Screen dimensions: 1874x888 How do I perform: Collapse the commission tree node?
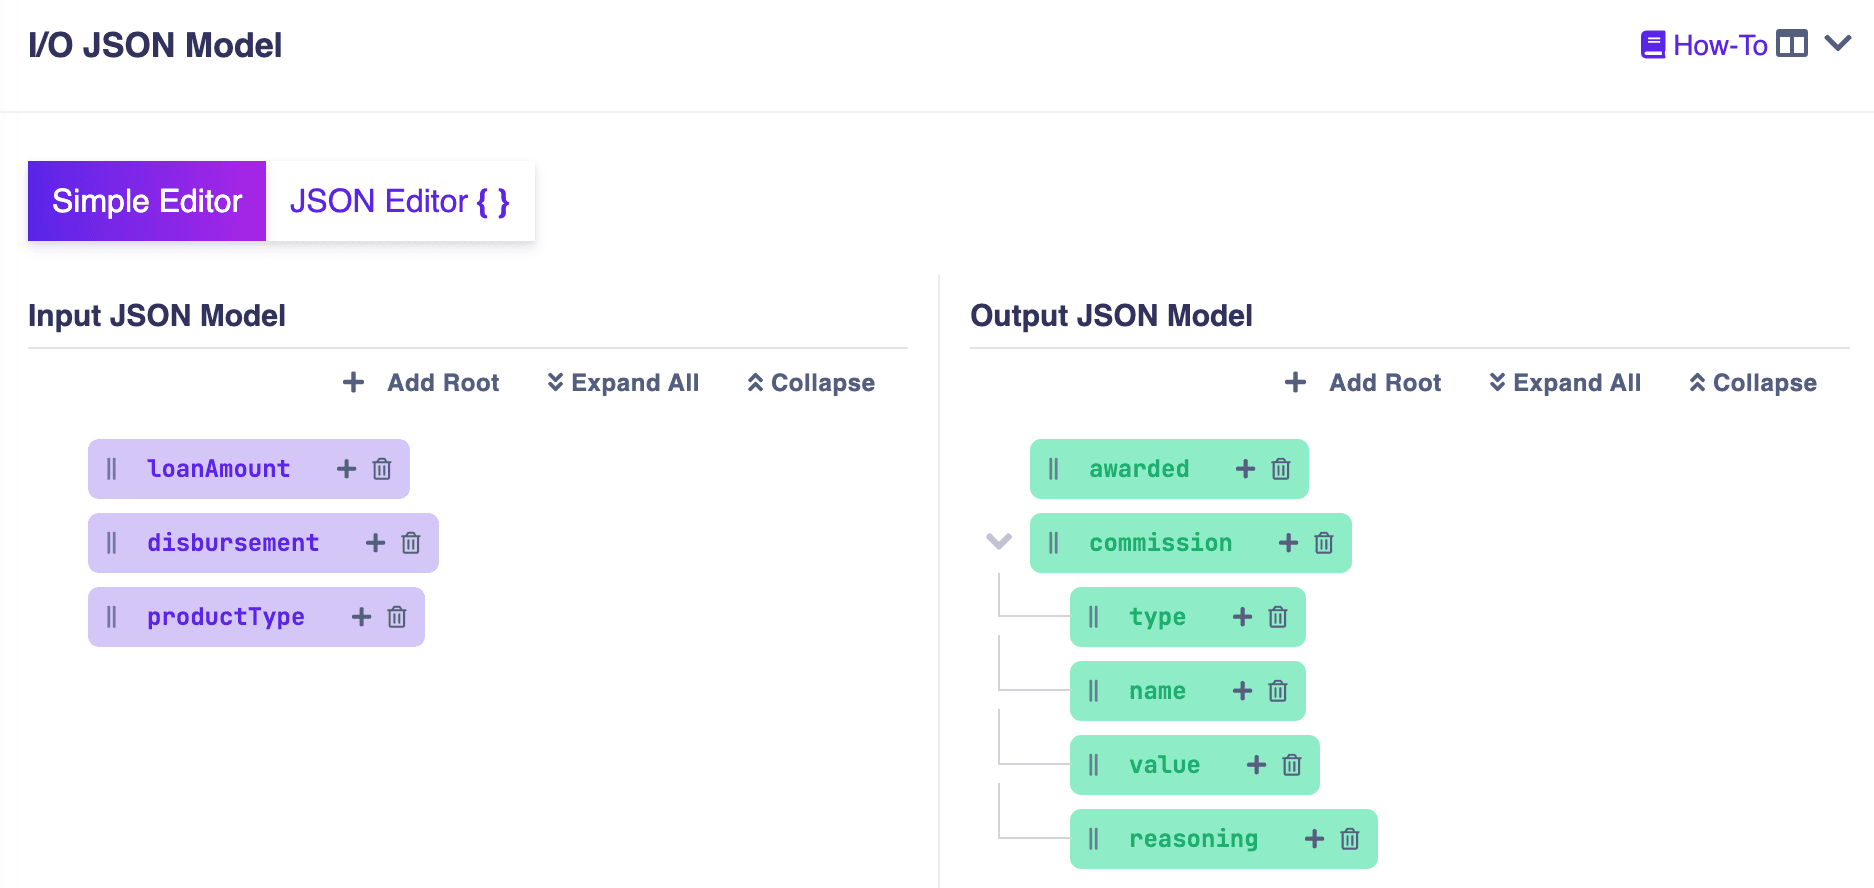tap(999, 542)
